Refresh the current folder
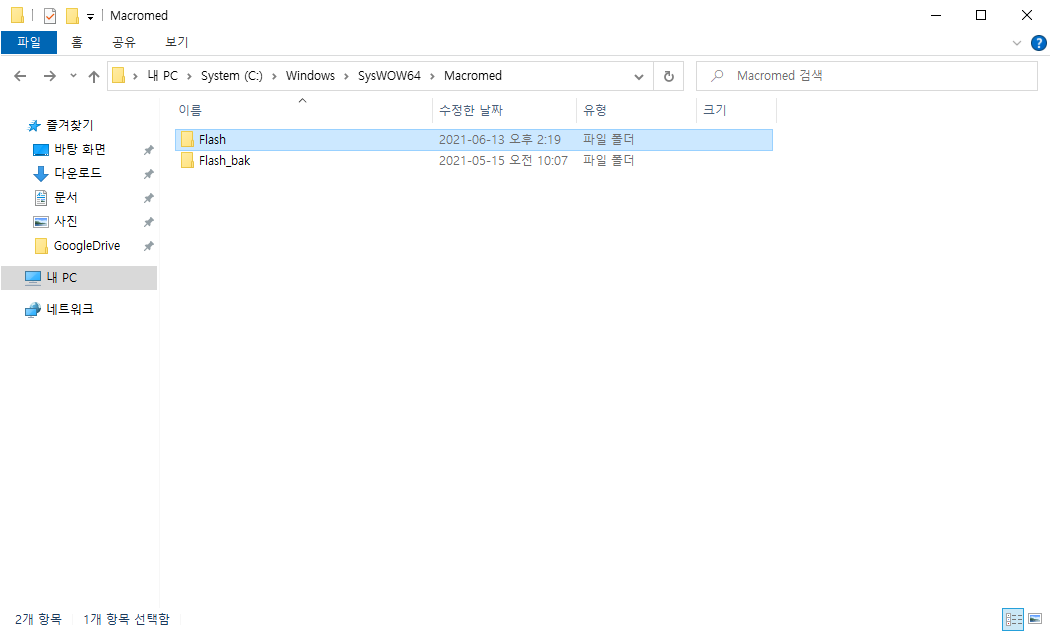1051x635 pixels. [668, 76]
